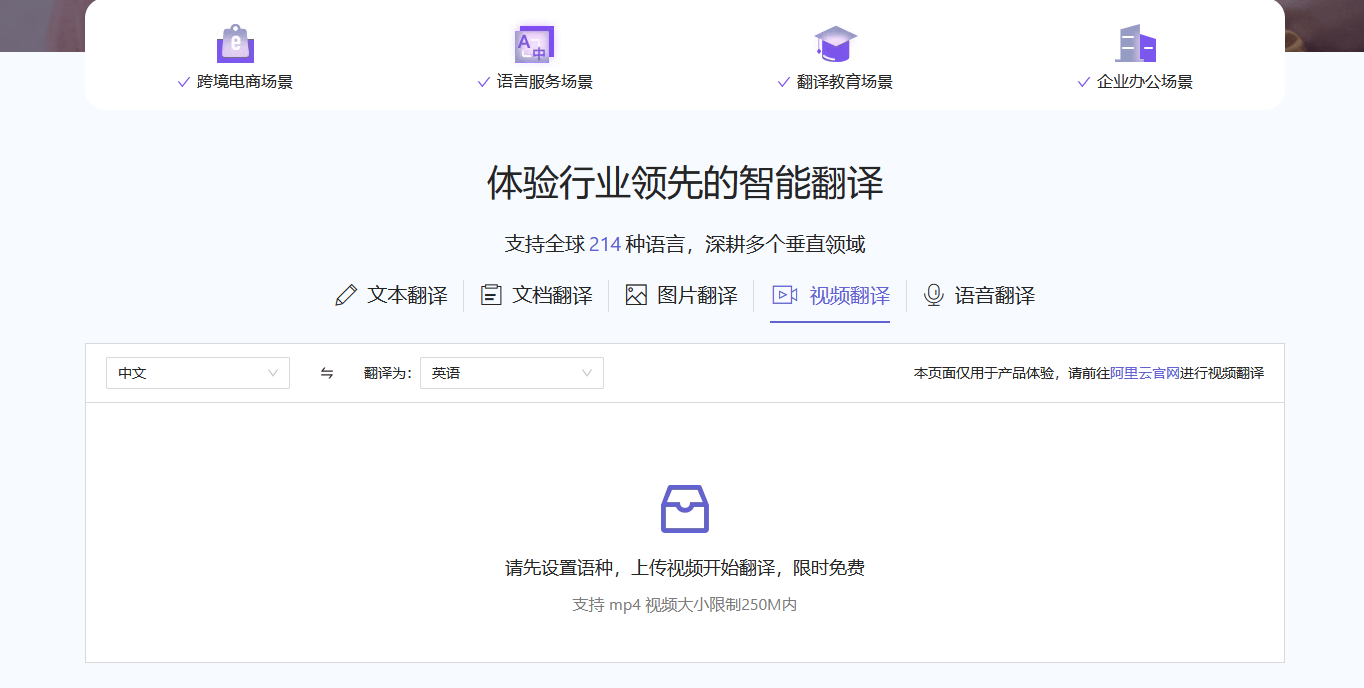Click the picture icon for 图片翻译
The image size is (1364, 688).
pyautogui.click(x=636, y=295)
